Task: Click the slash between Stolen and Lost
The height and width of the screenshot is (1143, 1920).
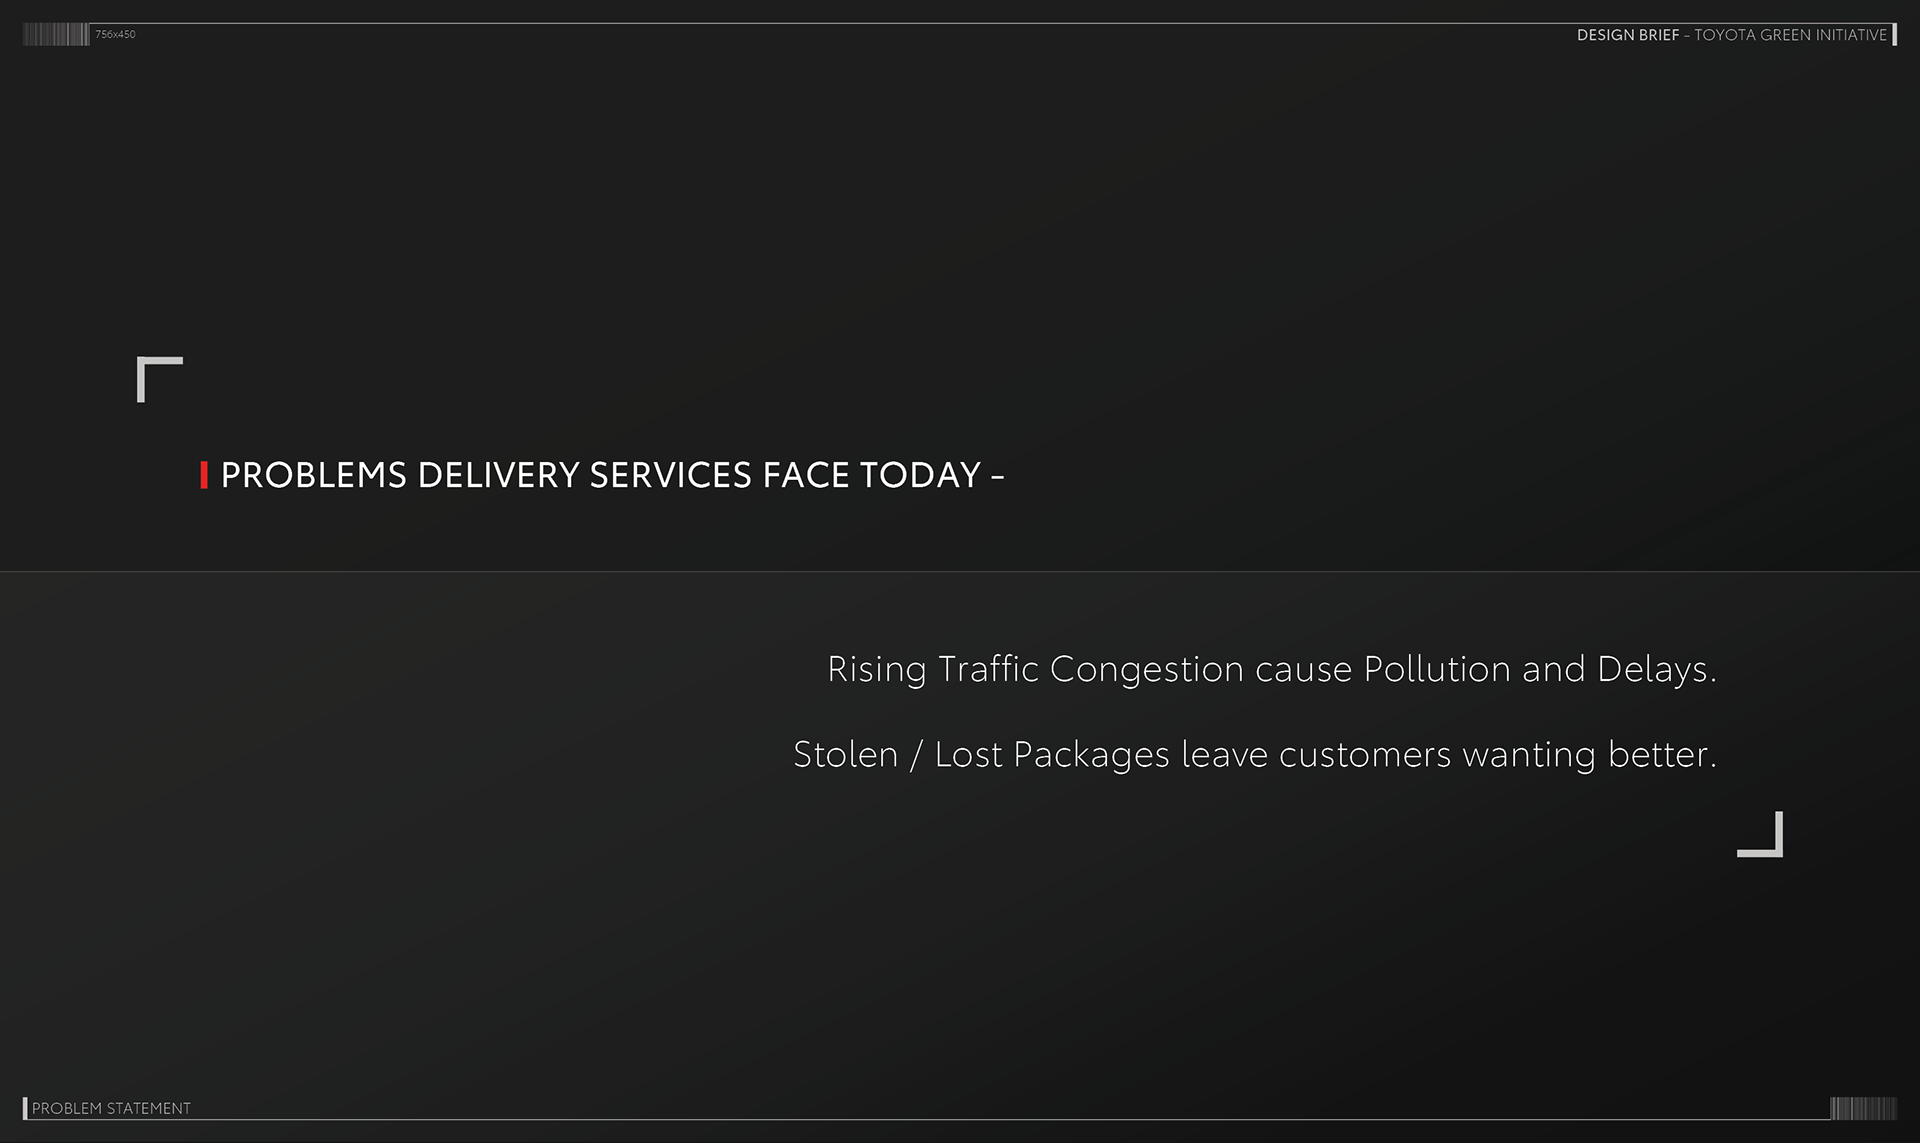Action: pos(916,756)
